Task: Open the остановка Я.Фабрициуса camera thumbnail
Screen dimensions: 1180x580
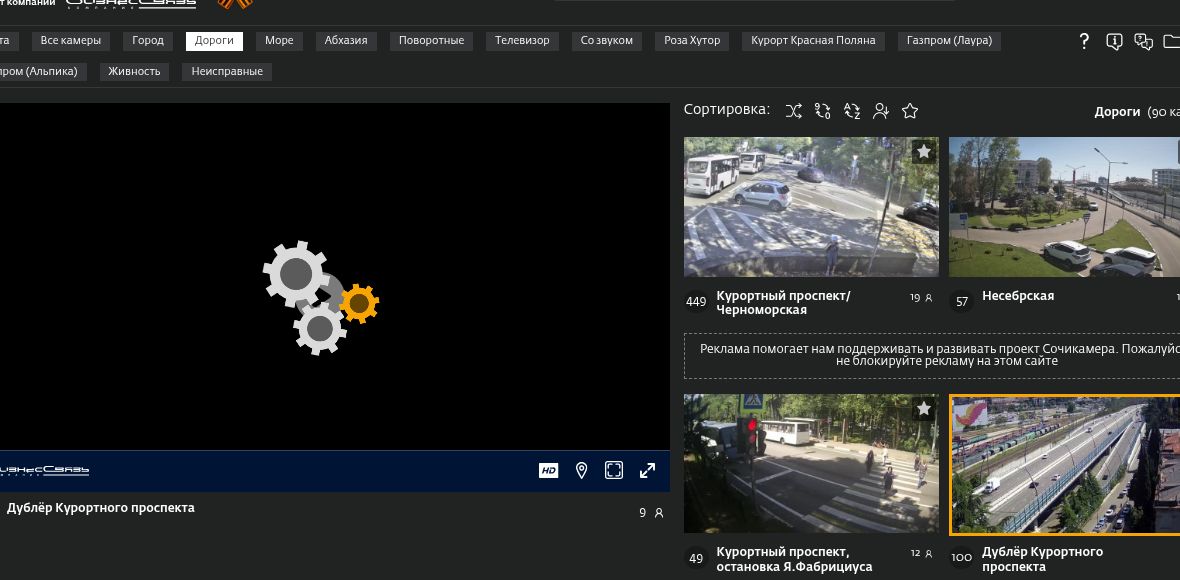Action: coord(811,463)
